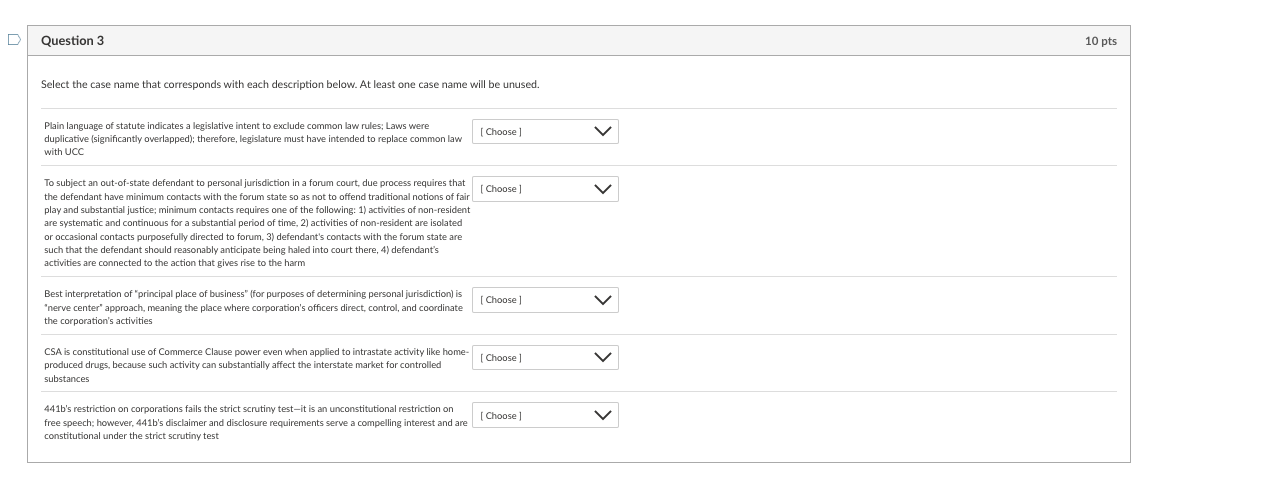
Task: Open the case dropdown for the minimum contacts description
Action: tap(545, 189)
